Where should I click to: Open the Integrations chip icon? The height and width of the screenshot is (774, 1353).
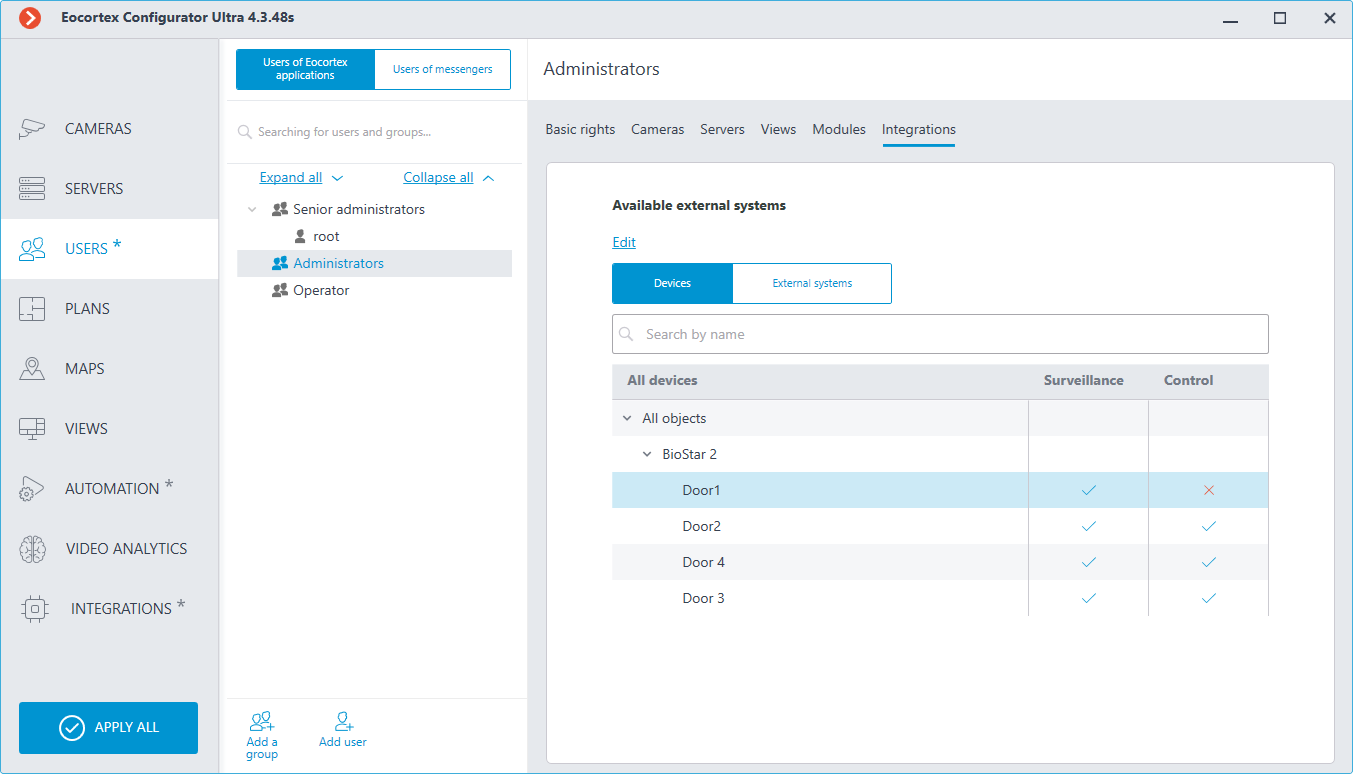[35, 609]
